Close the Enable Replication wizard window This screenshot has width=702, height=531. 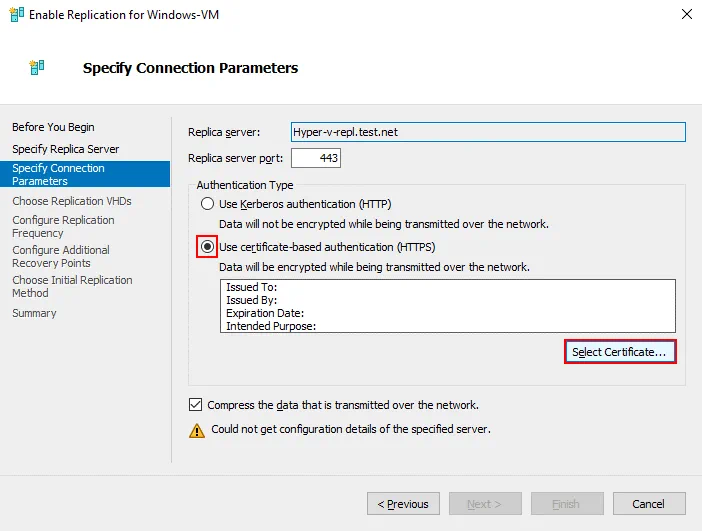(x=685, y=16)
